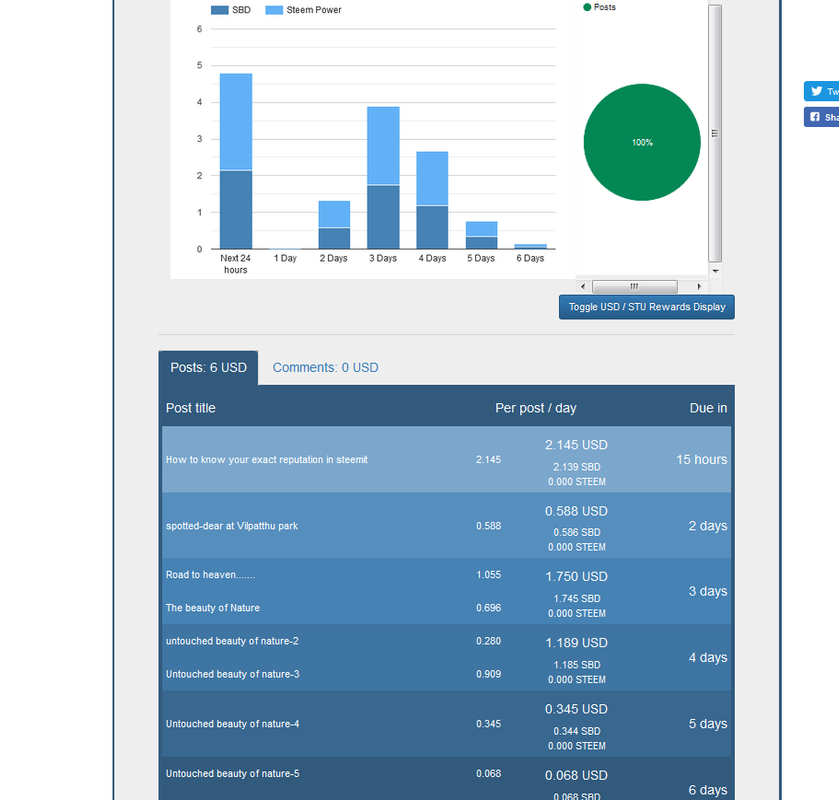Click the 'Post title' column header
The image size is (839, 800).
[x=190, y=408]
